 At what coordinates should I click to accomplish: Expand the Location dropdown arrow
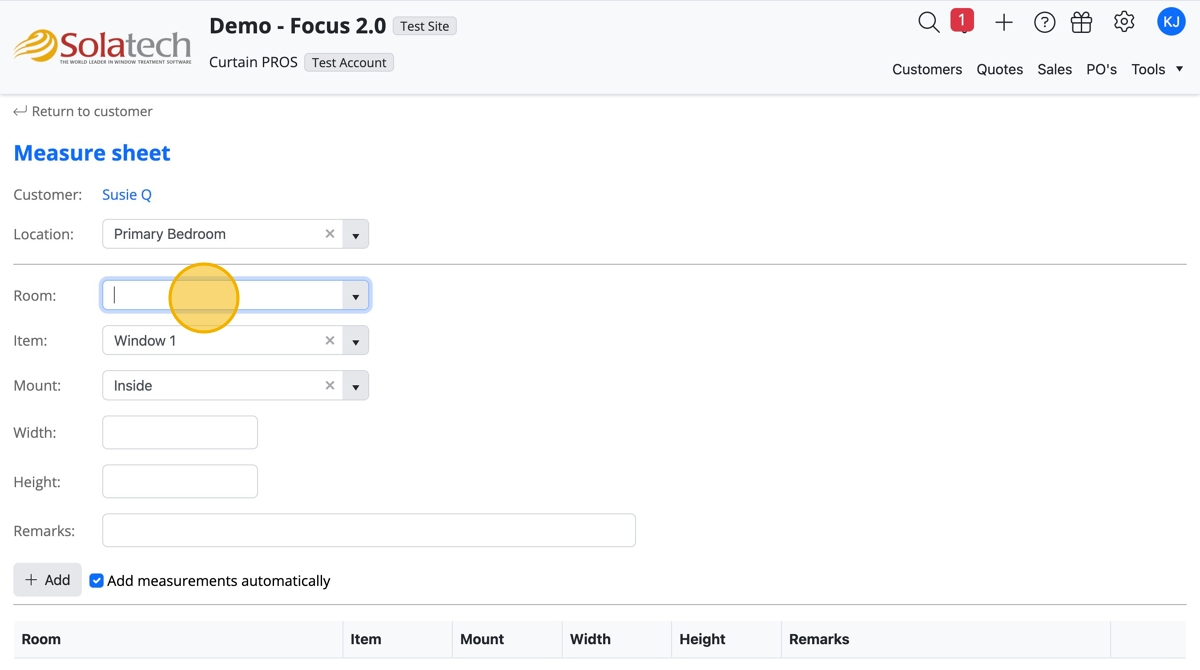point(356,235)
